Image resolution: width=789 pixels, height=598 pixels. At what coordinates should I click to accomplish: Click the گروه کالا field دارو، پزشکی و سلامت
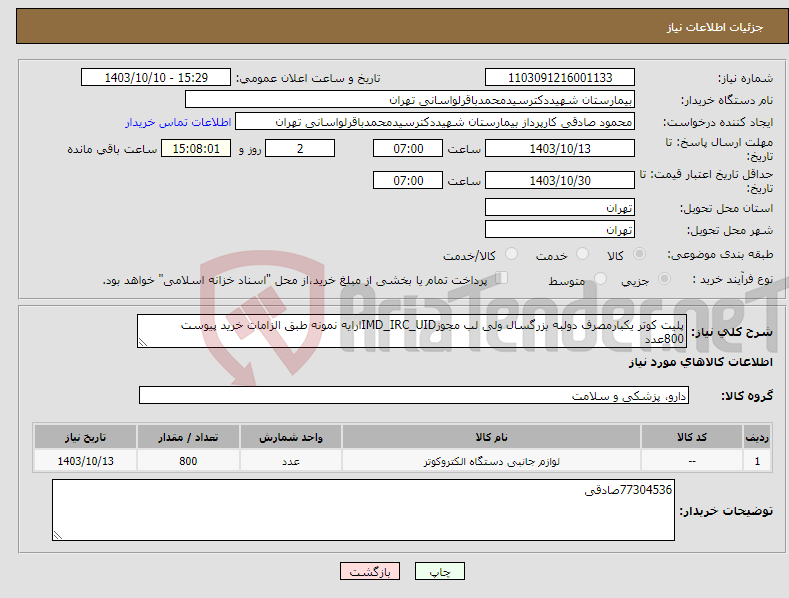414,396
